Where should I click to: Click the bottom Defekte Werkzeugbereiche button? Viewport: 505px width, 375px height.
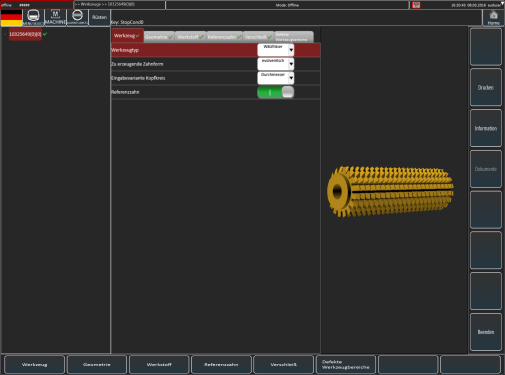pyautogui.click(x=346, y=365)
